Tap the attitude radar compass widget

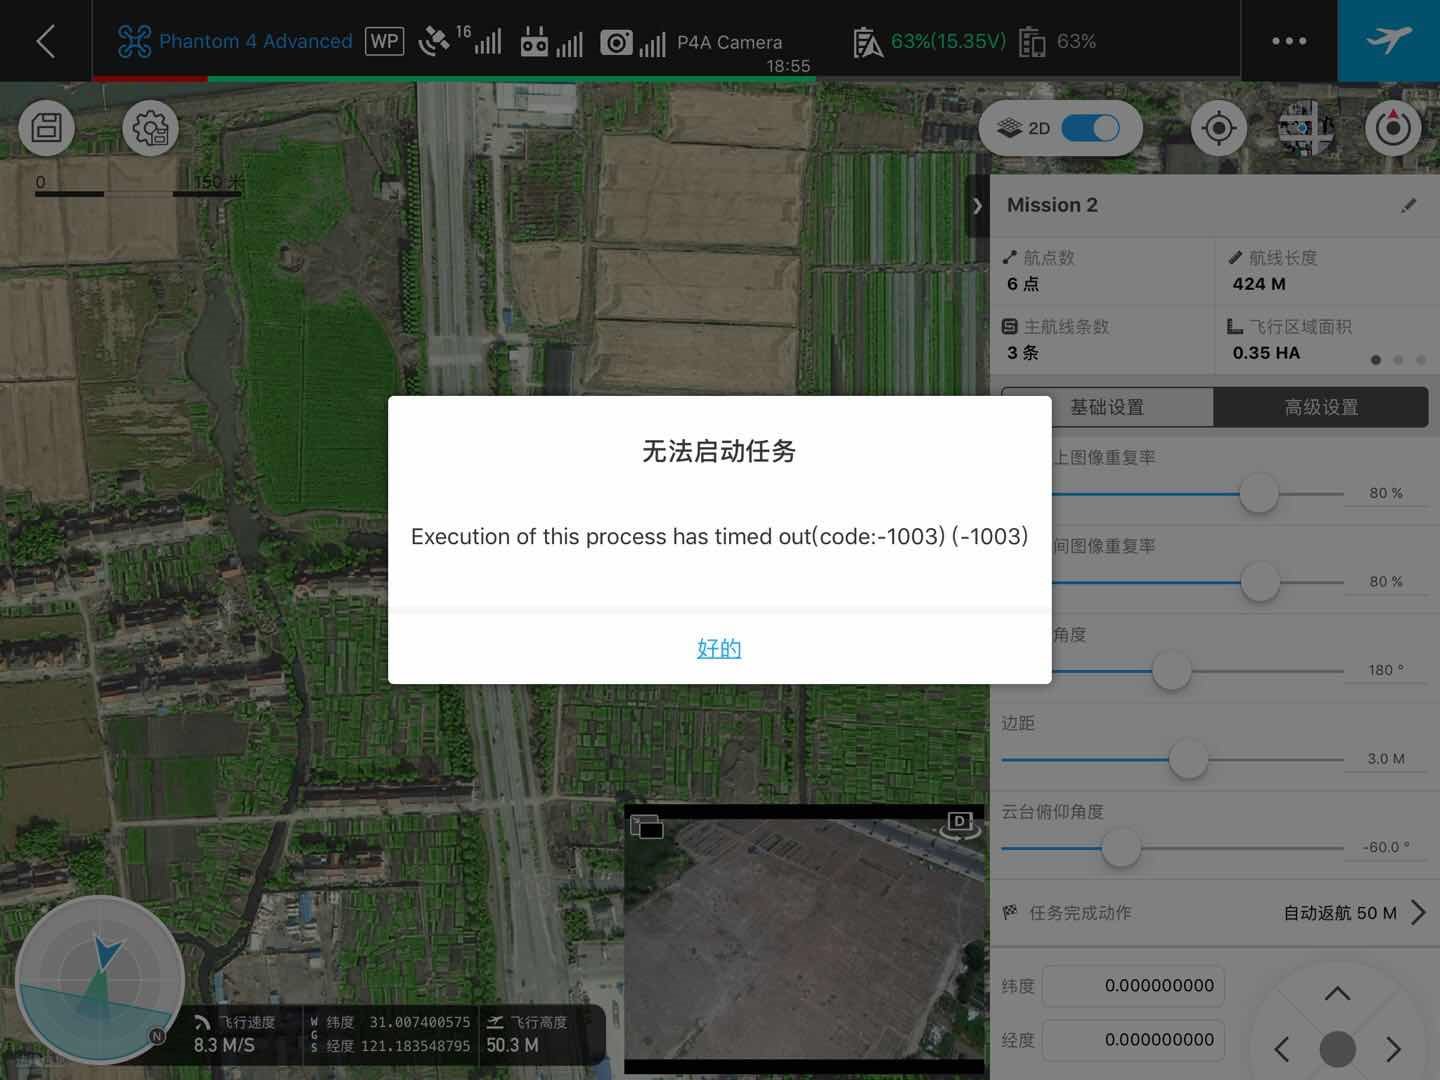point(100,981)
